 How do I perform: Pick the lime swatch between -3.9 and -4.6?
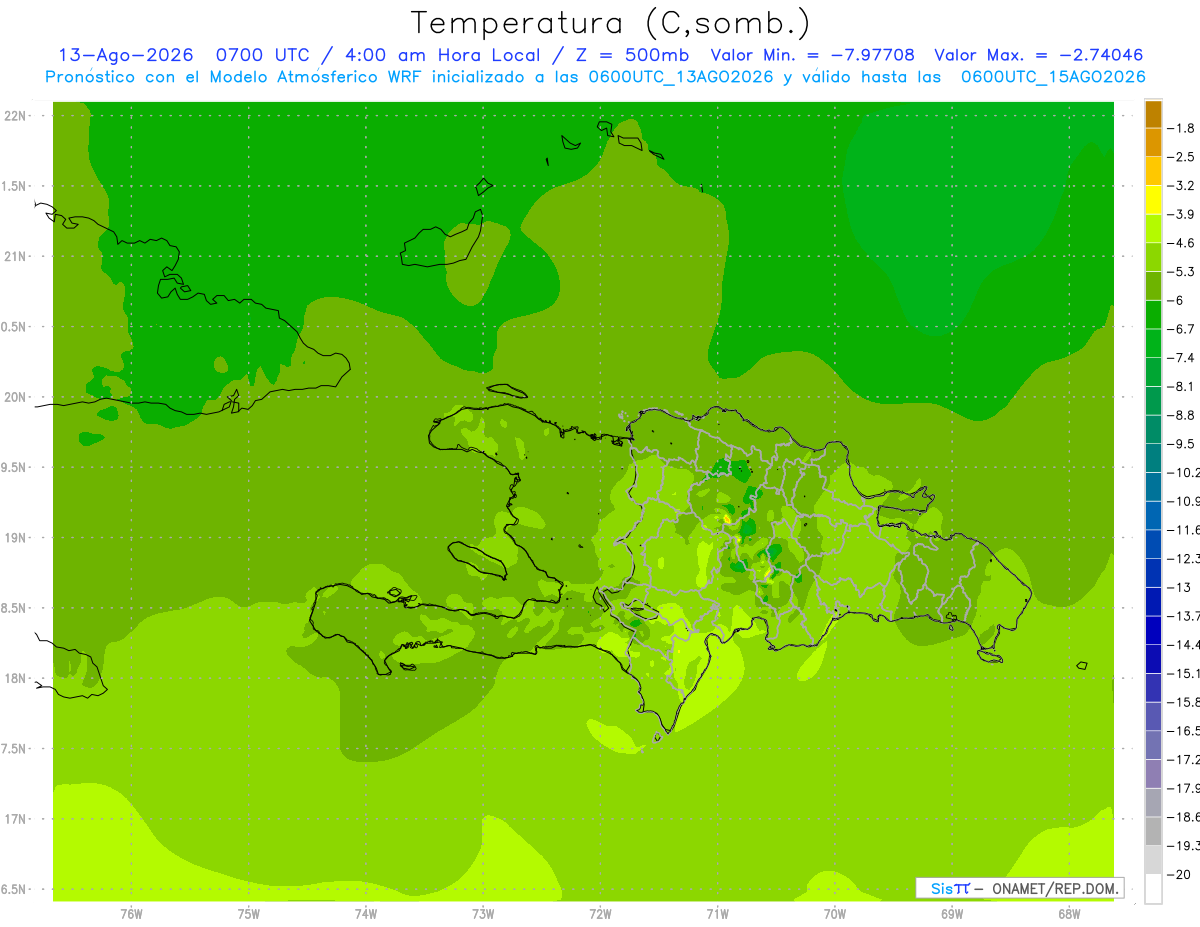click(1153, 228)
